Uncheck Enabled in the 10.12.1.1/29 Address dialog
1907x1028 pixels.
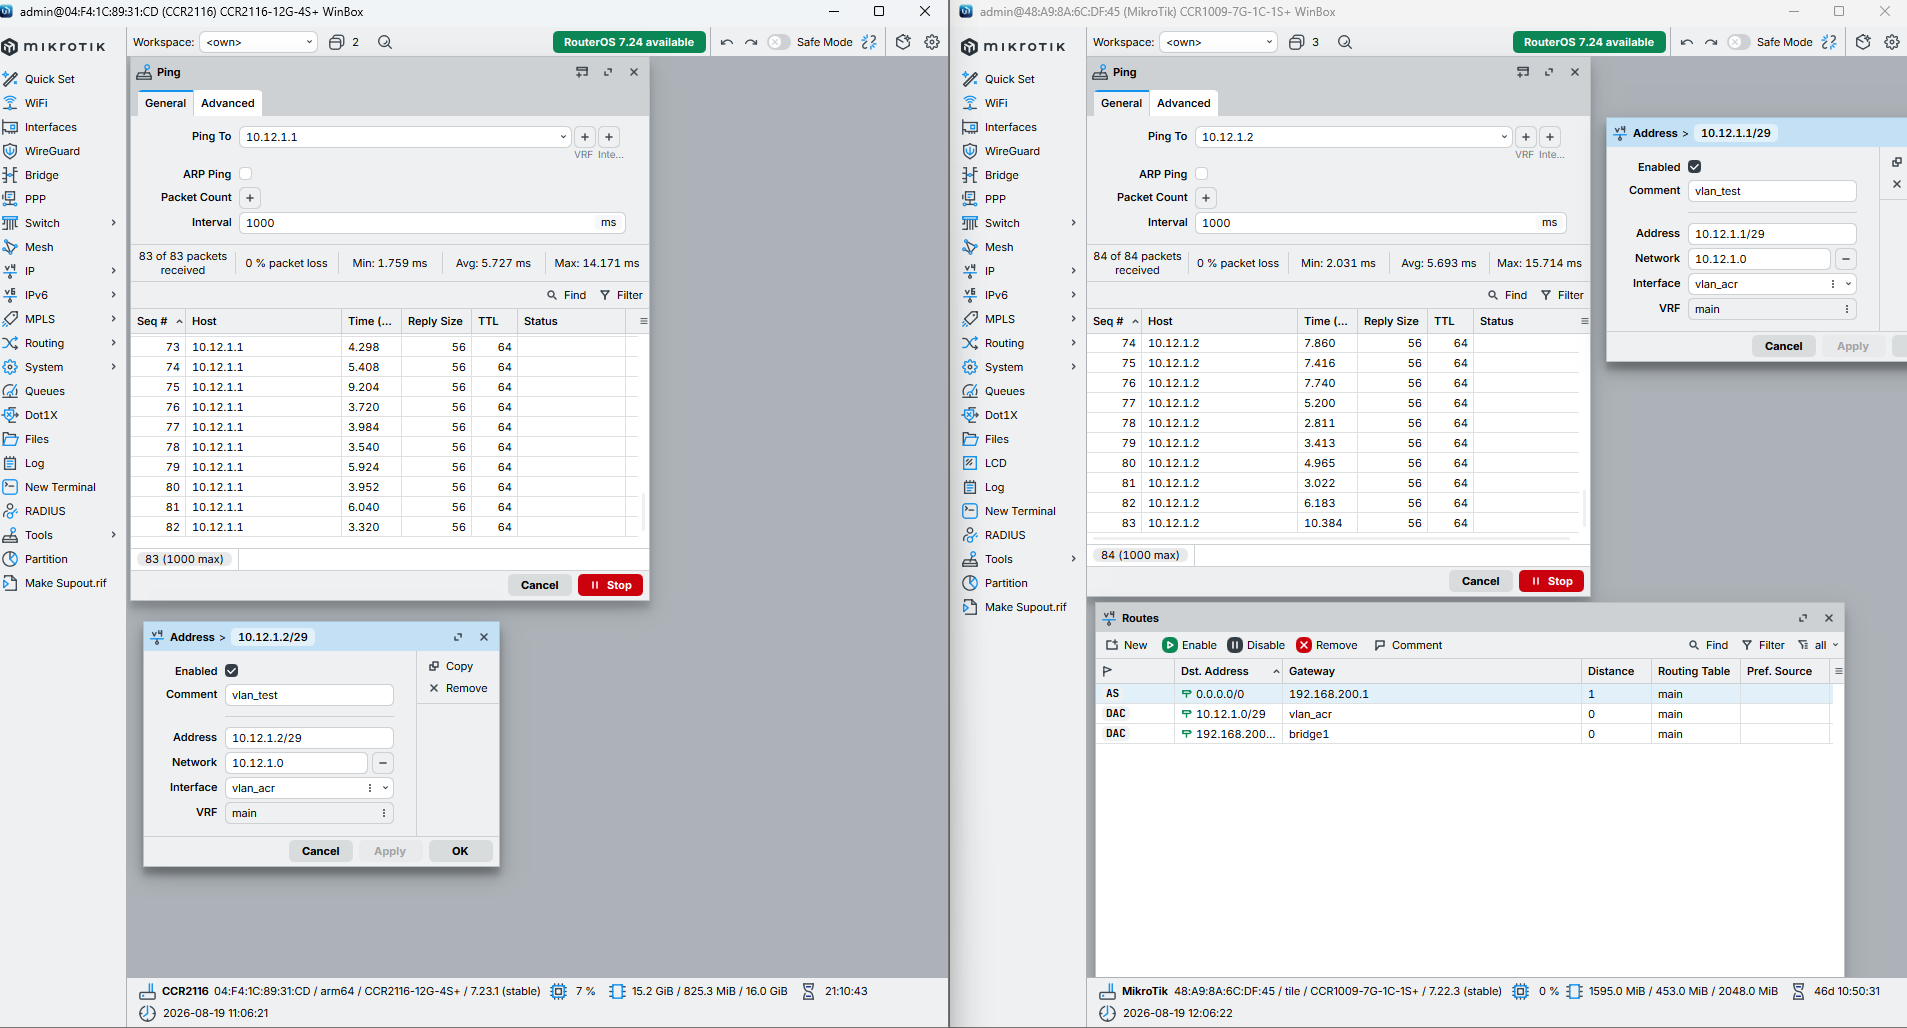coord(1695,167)
